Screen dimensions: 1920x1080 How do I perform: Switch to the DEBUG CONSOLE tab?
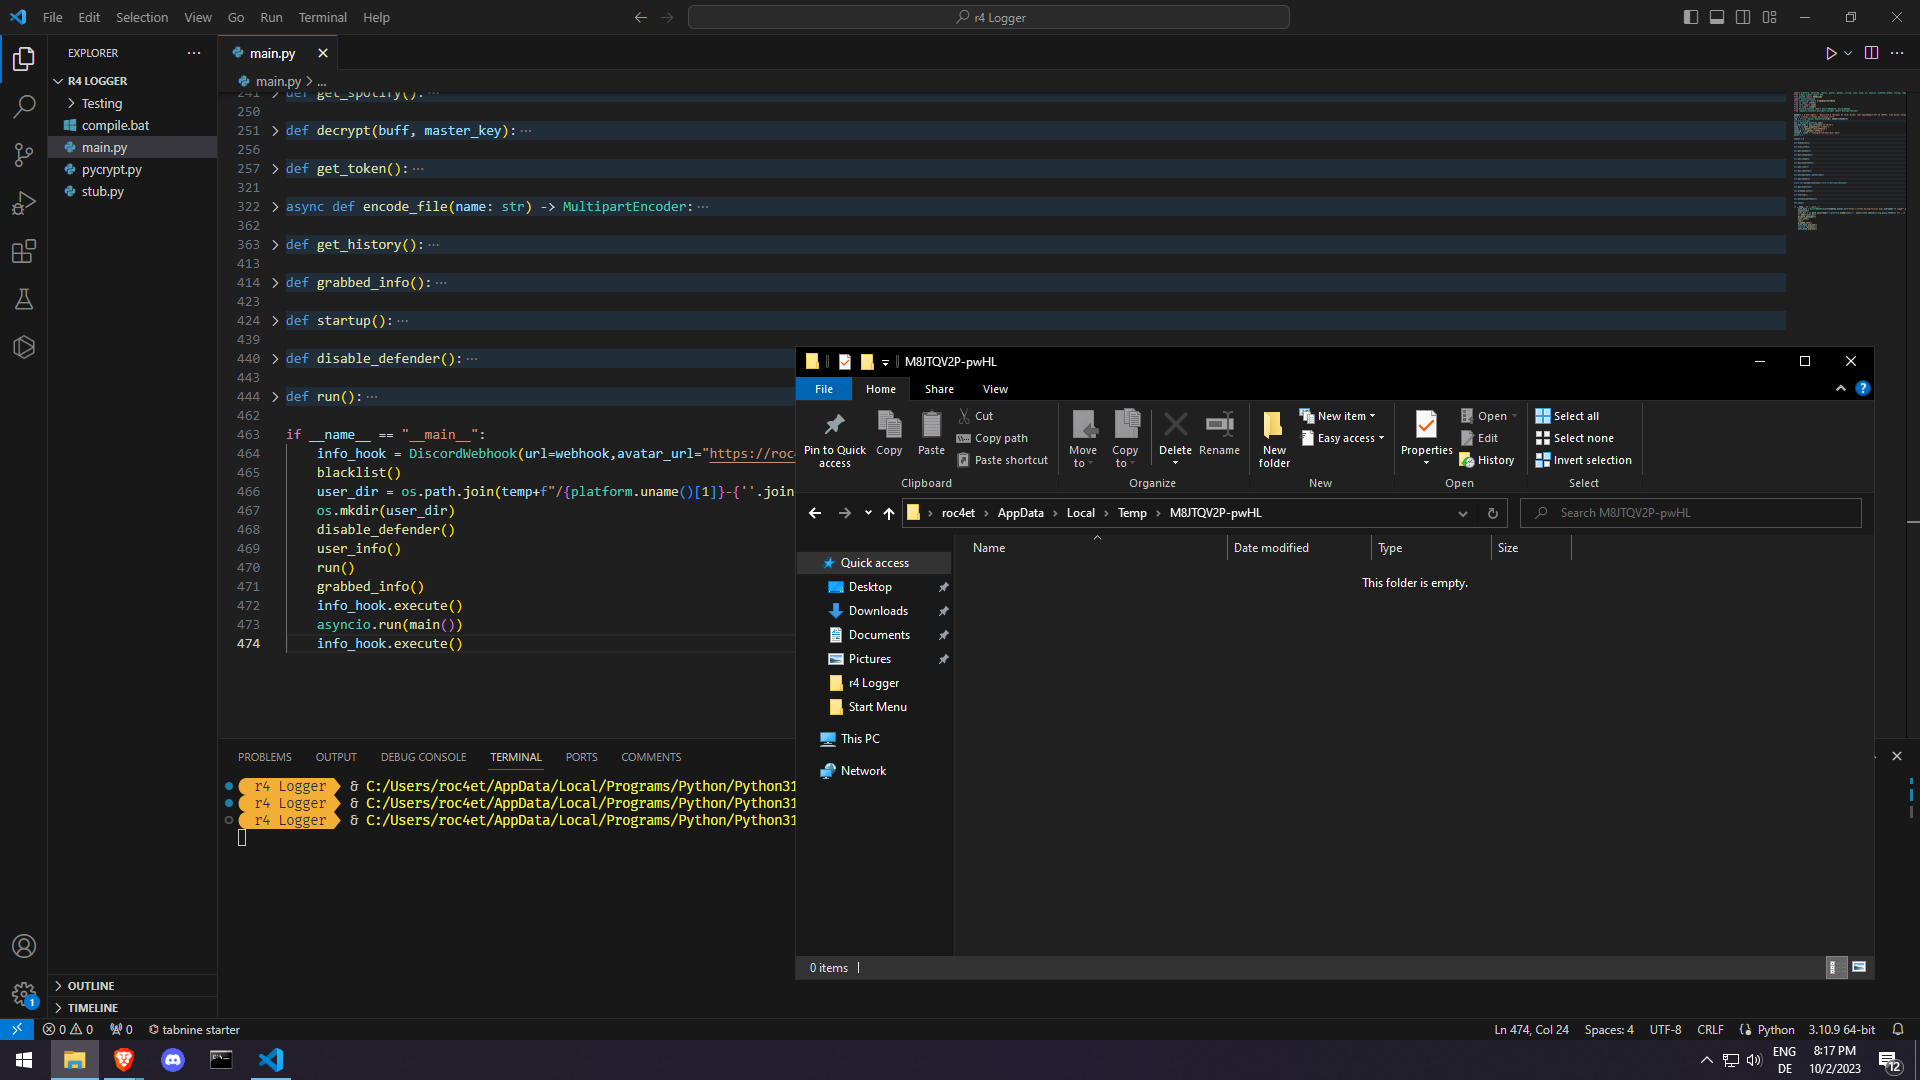tap(424, 757)
